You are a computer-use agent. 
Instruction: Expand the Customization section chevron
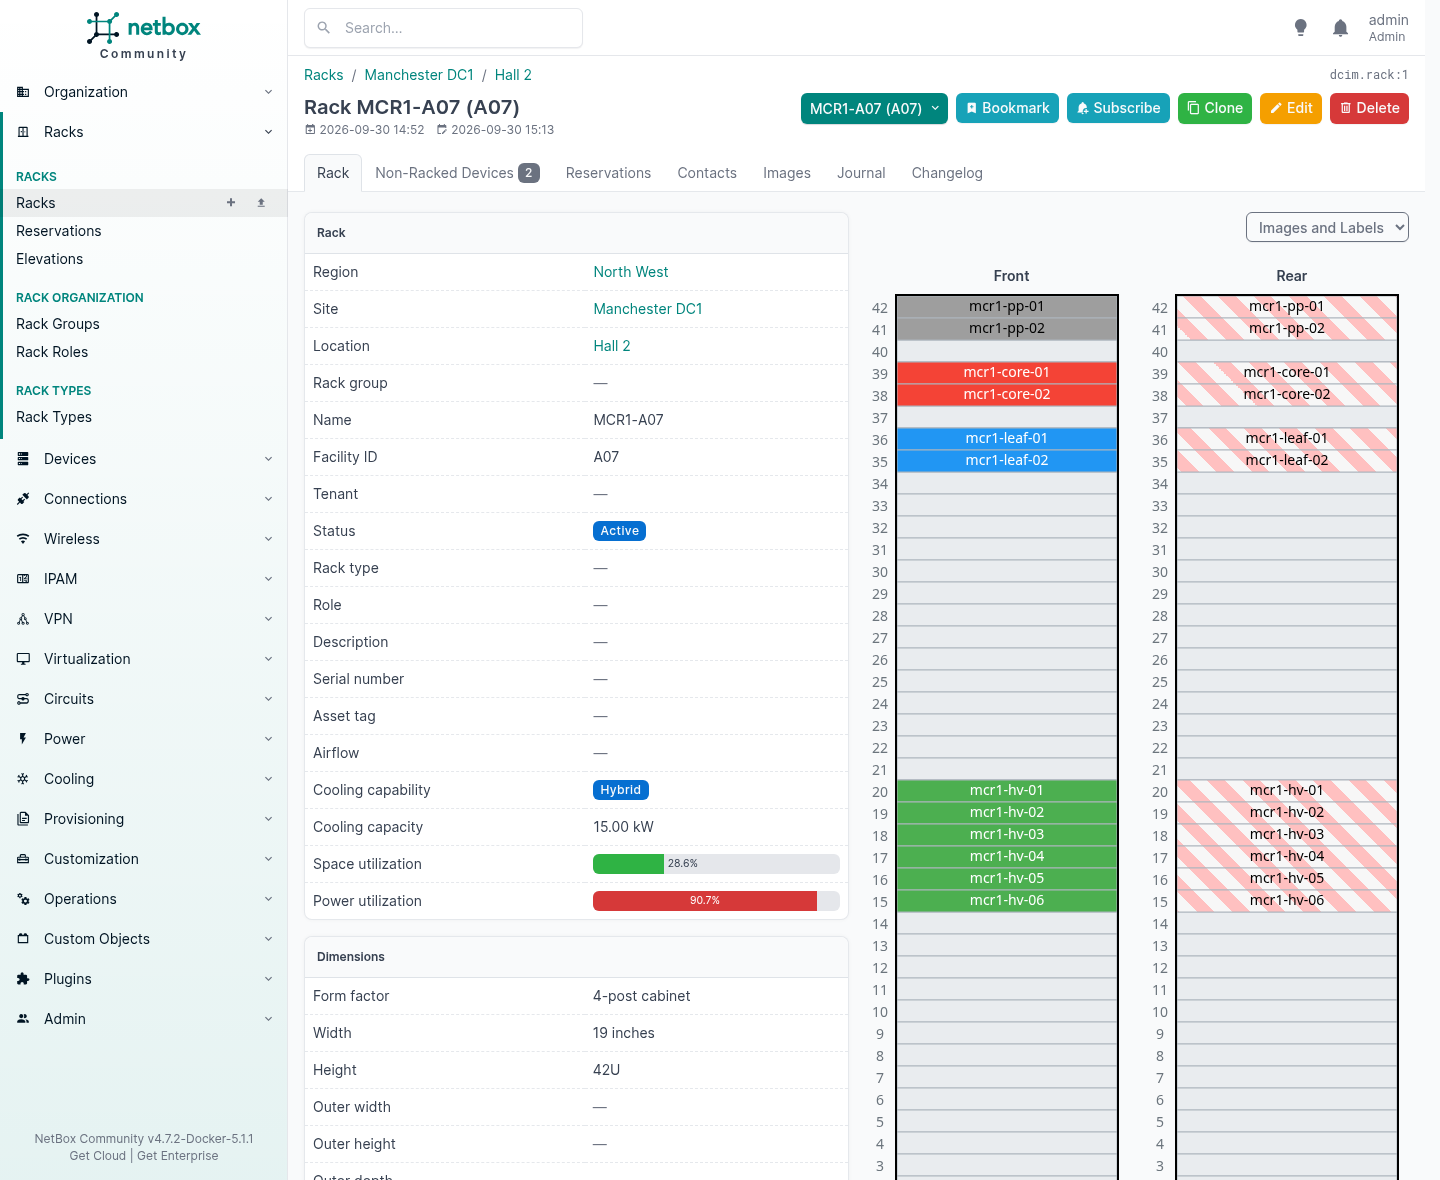(268, 859)
